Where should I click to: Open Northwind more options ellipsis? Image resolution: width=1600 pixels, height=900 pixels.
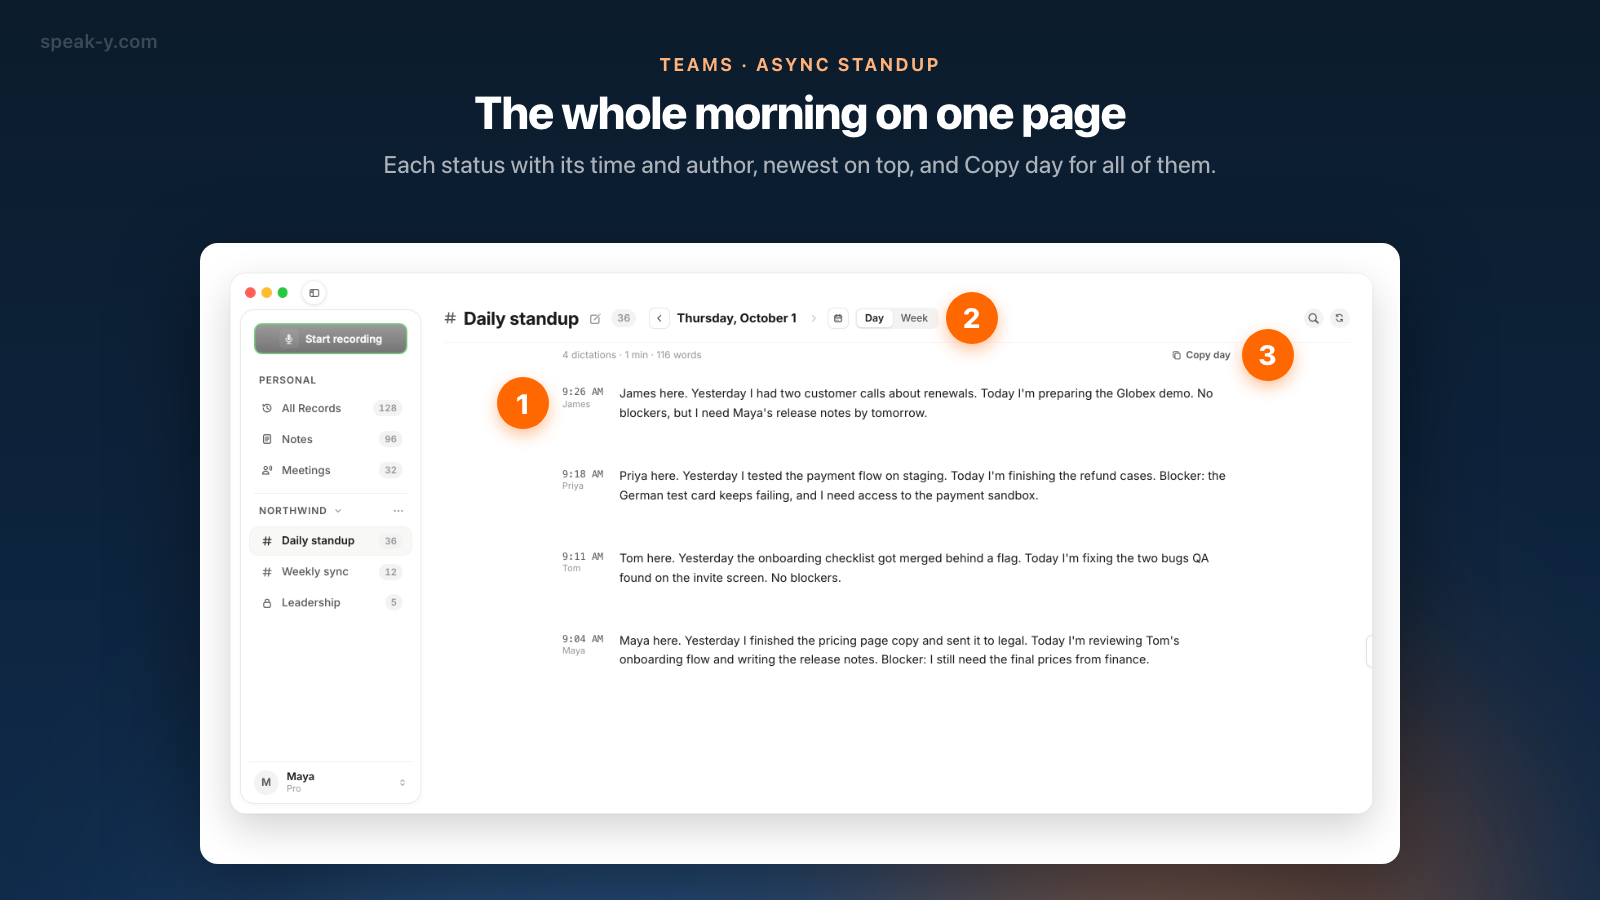[398, 511]
